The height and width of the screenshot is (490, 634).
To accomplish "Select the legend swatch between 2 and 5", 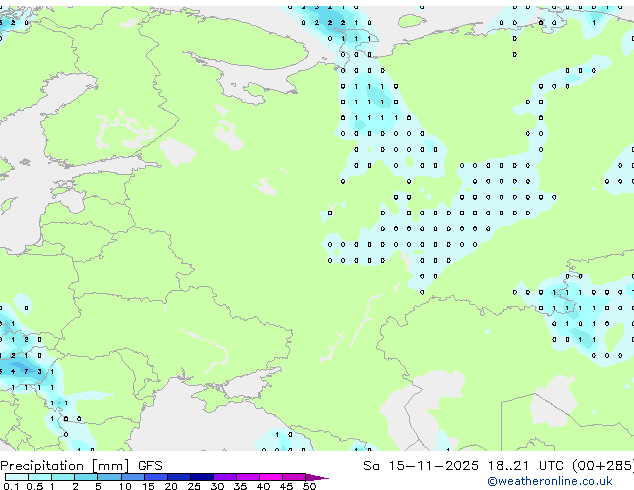I will pos(86,477).
